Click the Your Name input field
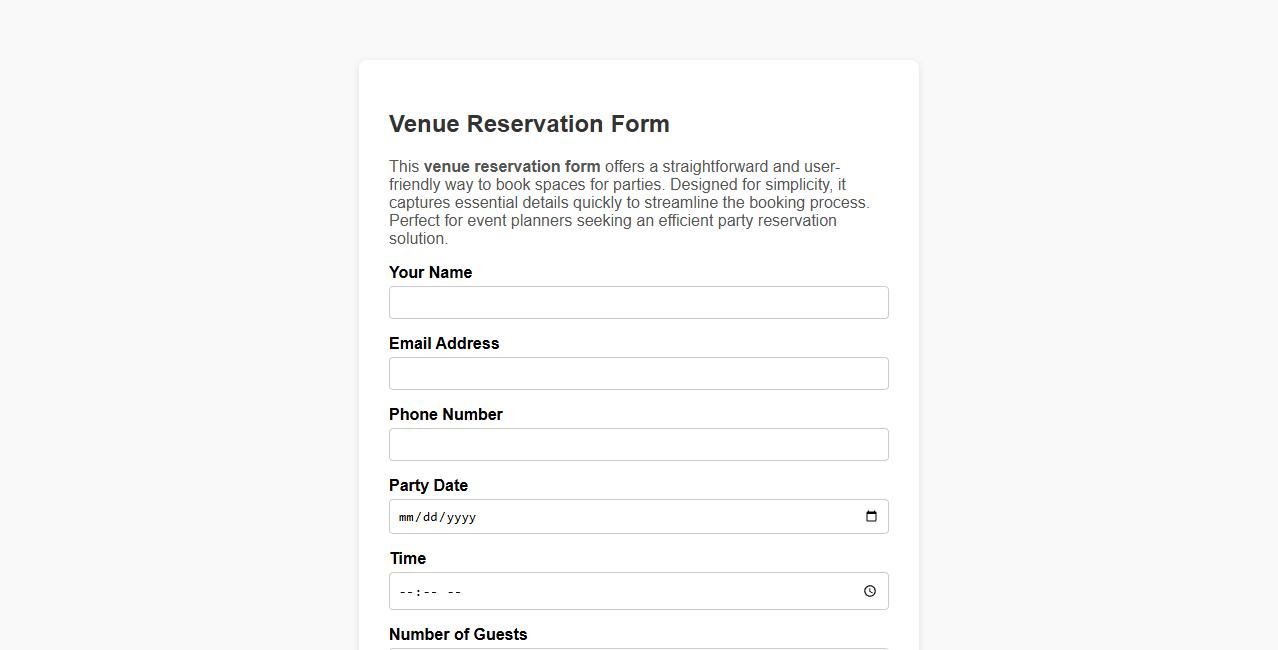Image resolution: width=1278 pixels, height=650 pixels. 638,302
